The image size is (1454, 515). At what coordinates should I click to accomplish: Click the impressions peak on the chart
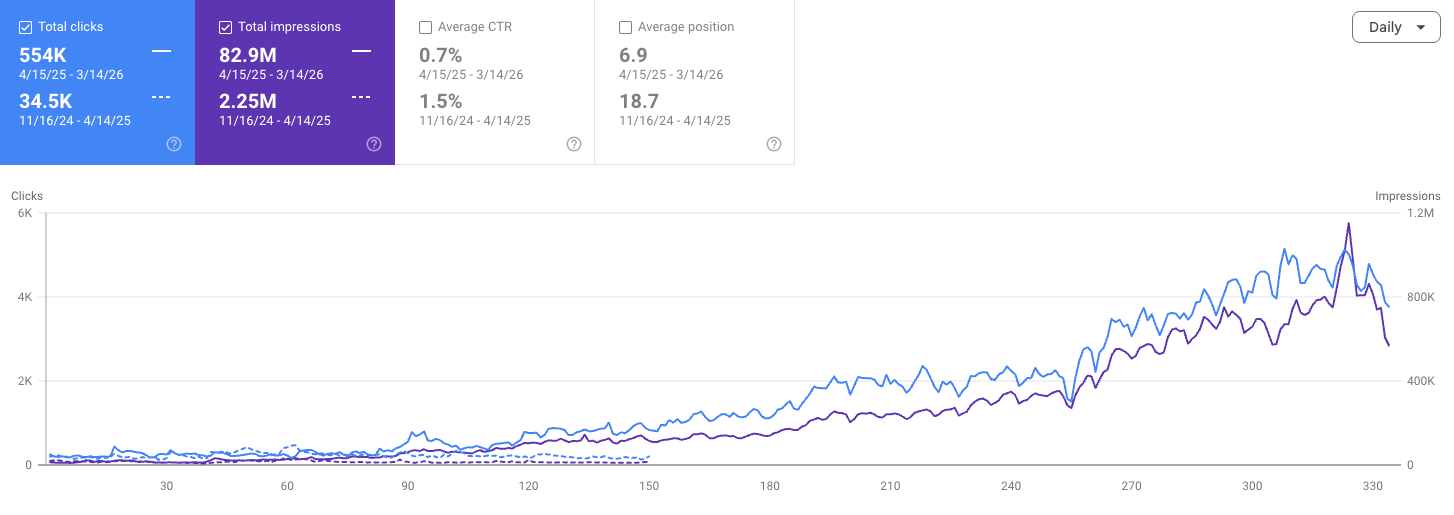point(1348,224)
